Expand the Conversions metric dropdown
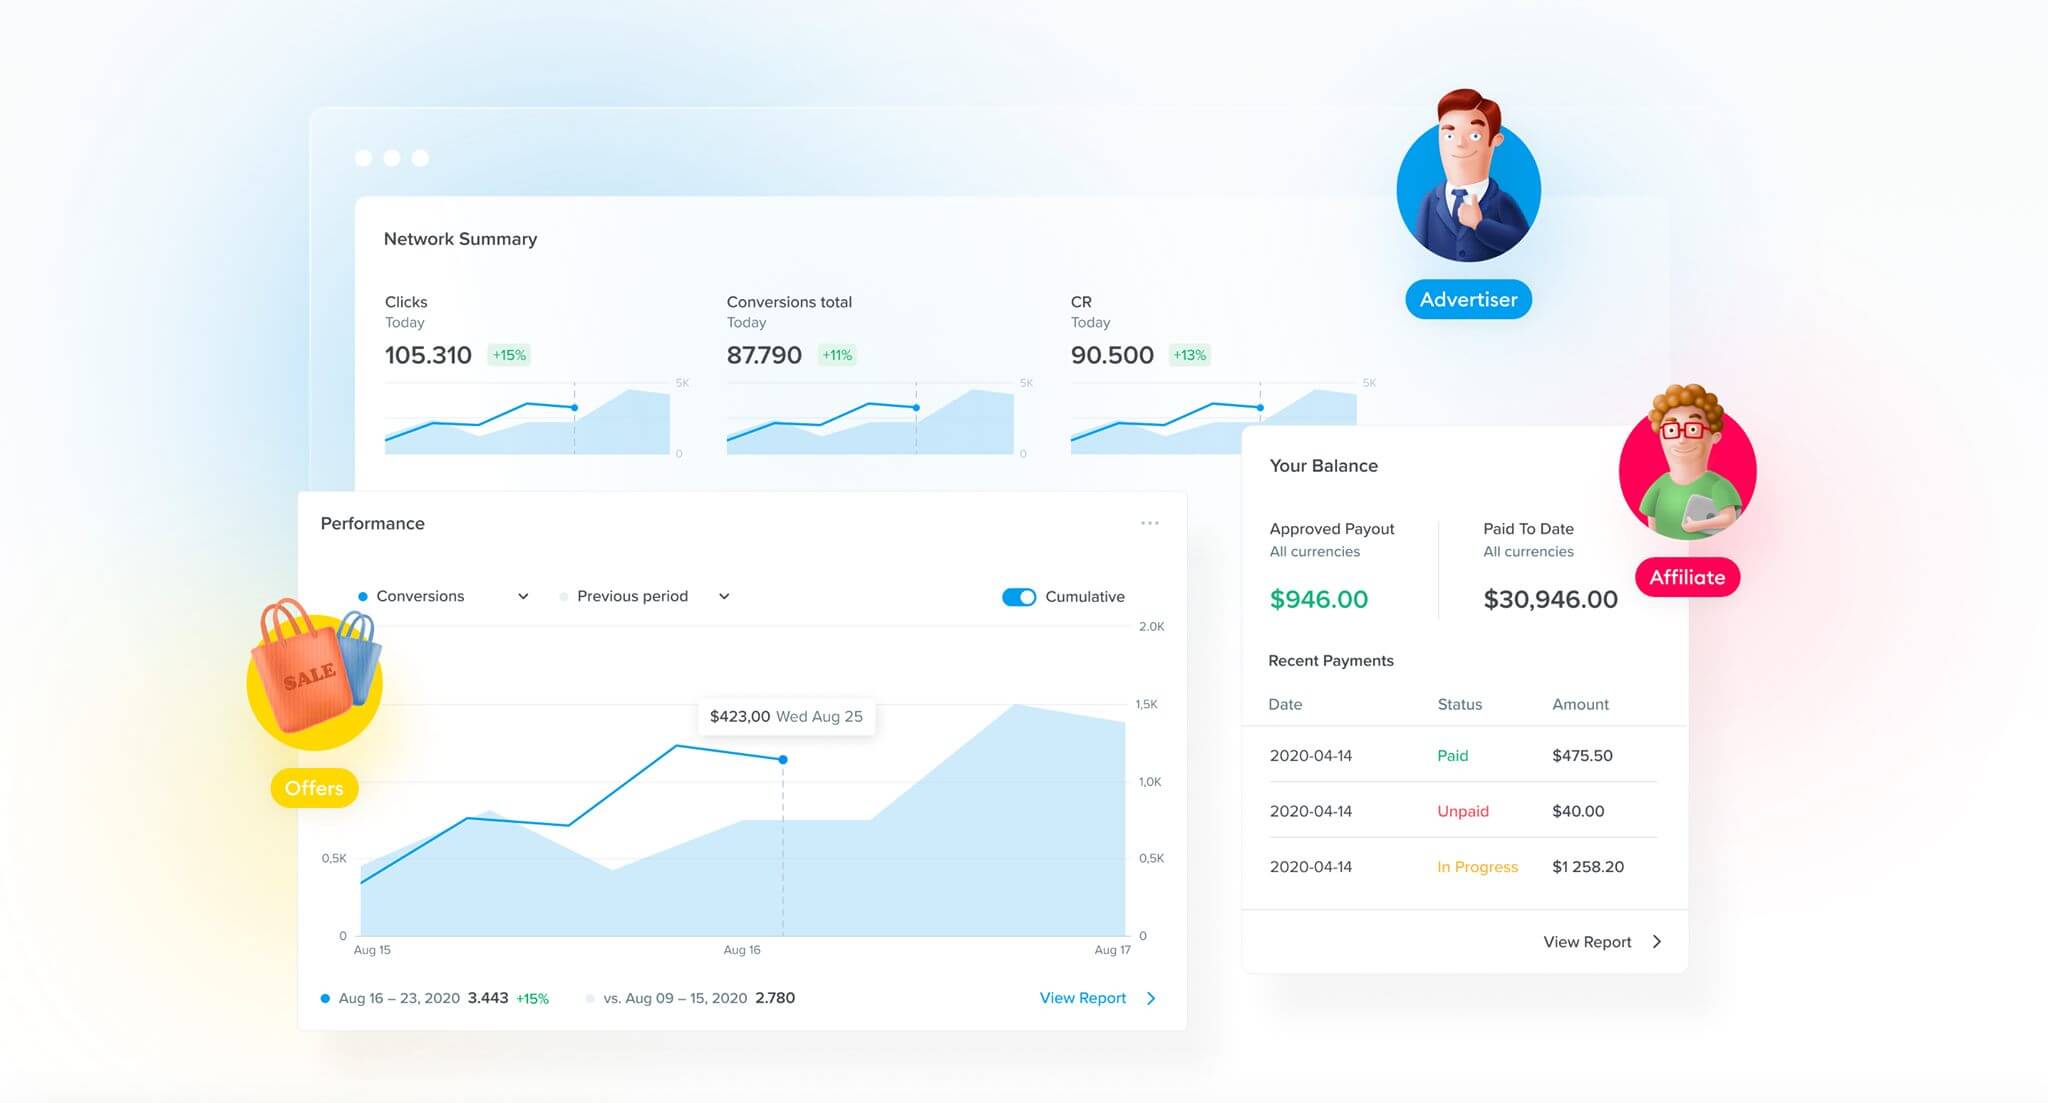The height and width of the screenshot is (1103, 2048). [515, 595]
